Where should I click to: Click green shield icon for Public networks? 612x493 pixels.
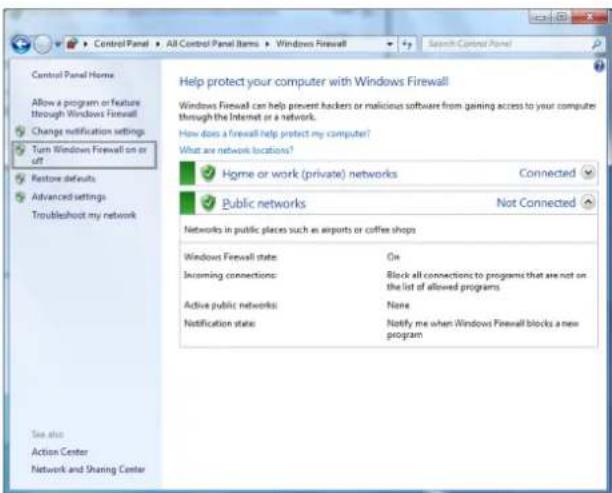[208, 203]
